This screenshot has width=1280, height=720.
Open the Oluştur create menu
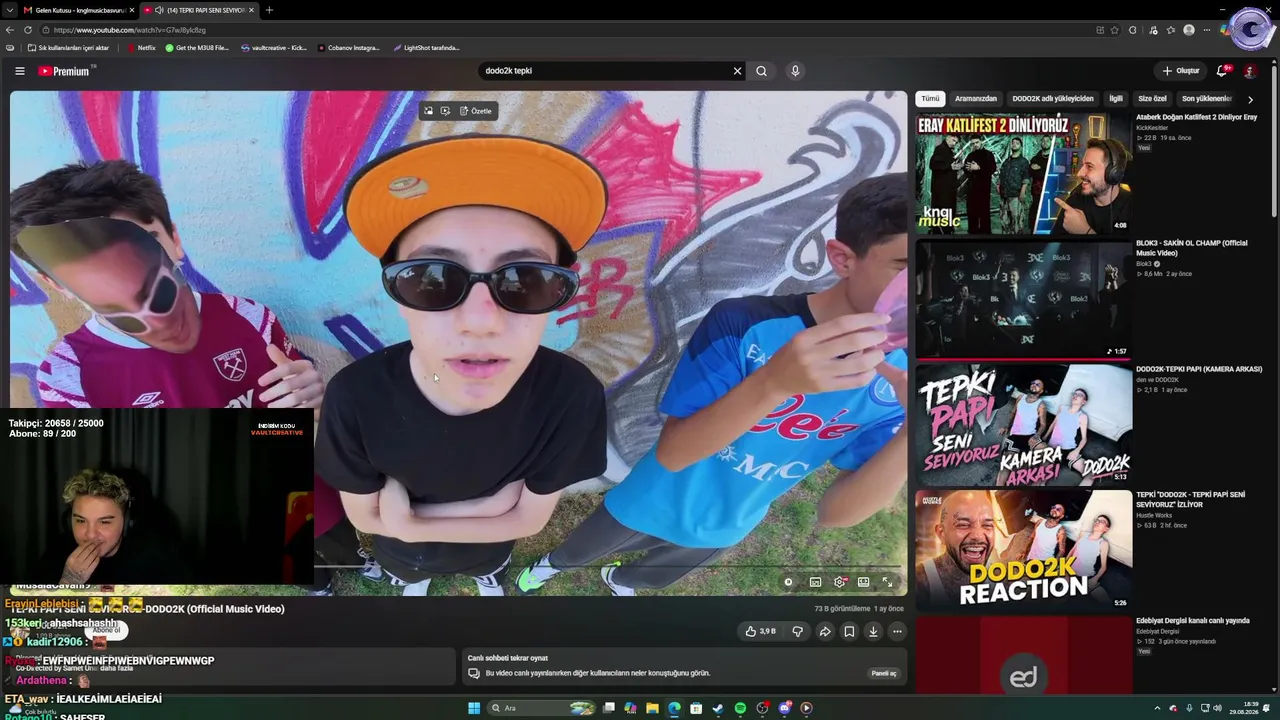[x=1181, y=71]
